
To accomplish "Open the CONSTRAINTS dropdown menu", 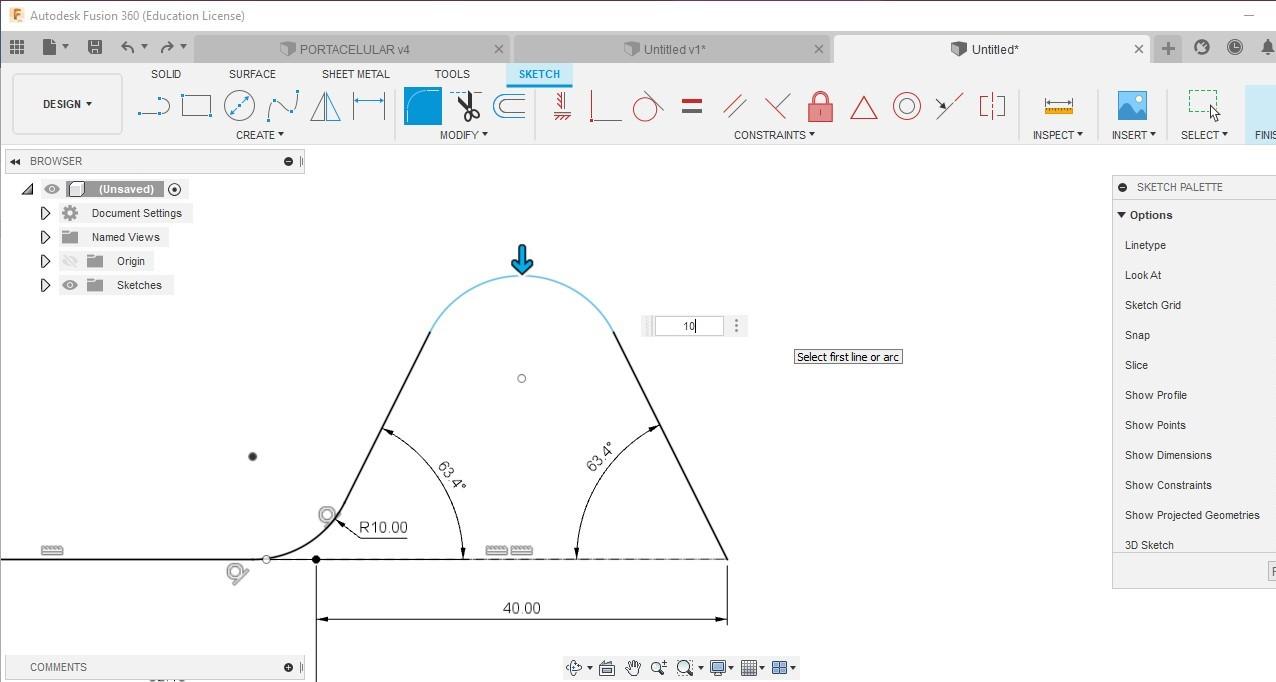I will (773, 135).
